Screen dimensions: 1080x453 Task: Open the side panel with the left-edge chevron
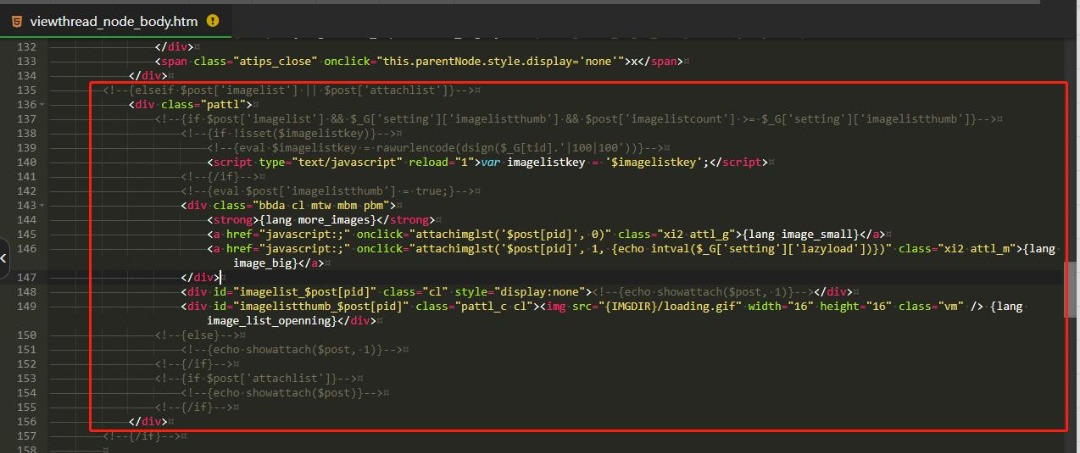(x=4, y=258)
